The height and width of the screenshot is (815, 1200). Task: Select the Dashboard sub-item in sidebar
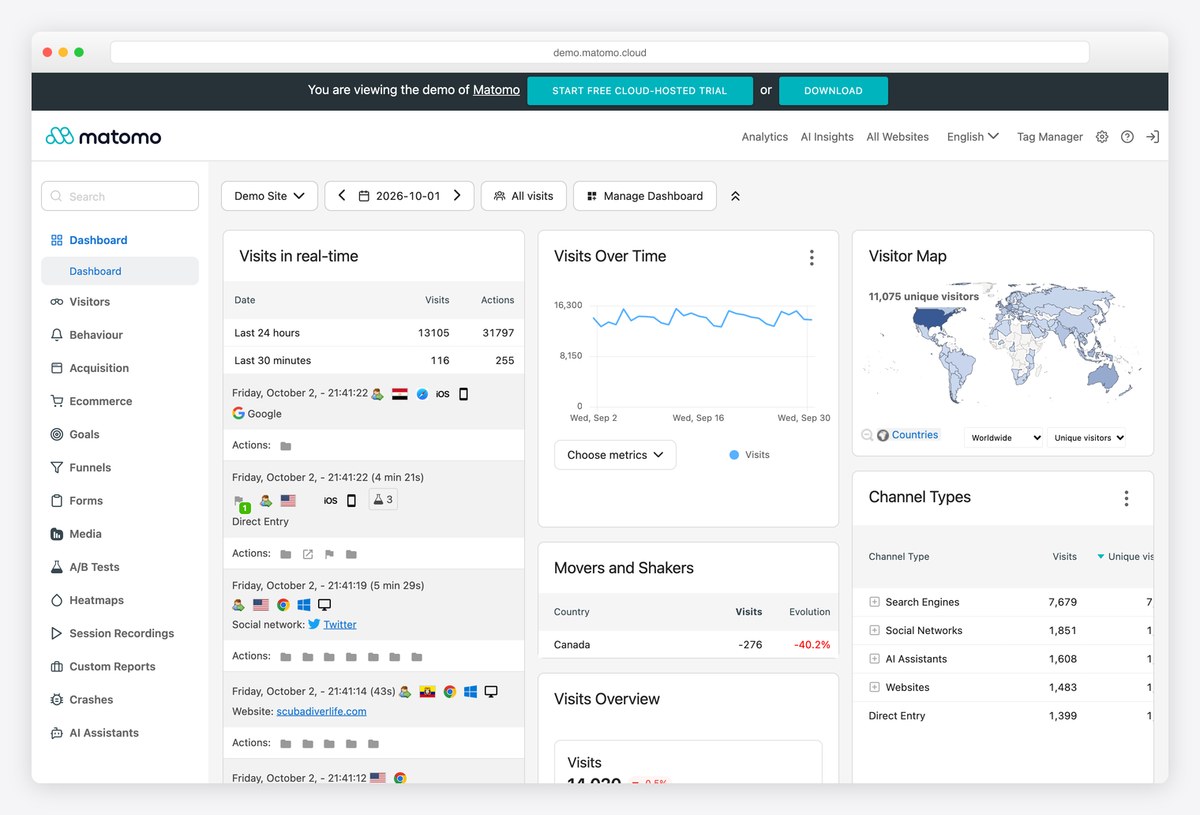[120, 271]
